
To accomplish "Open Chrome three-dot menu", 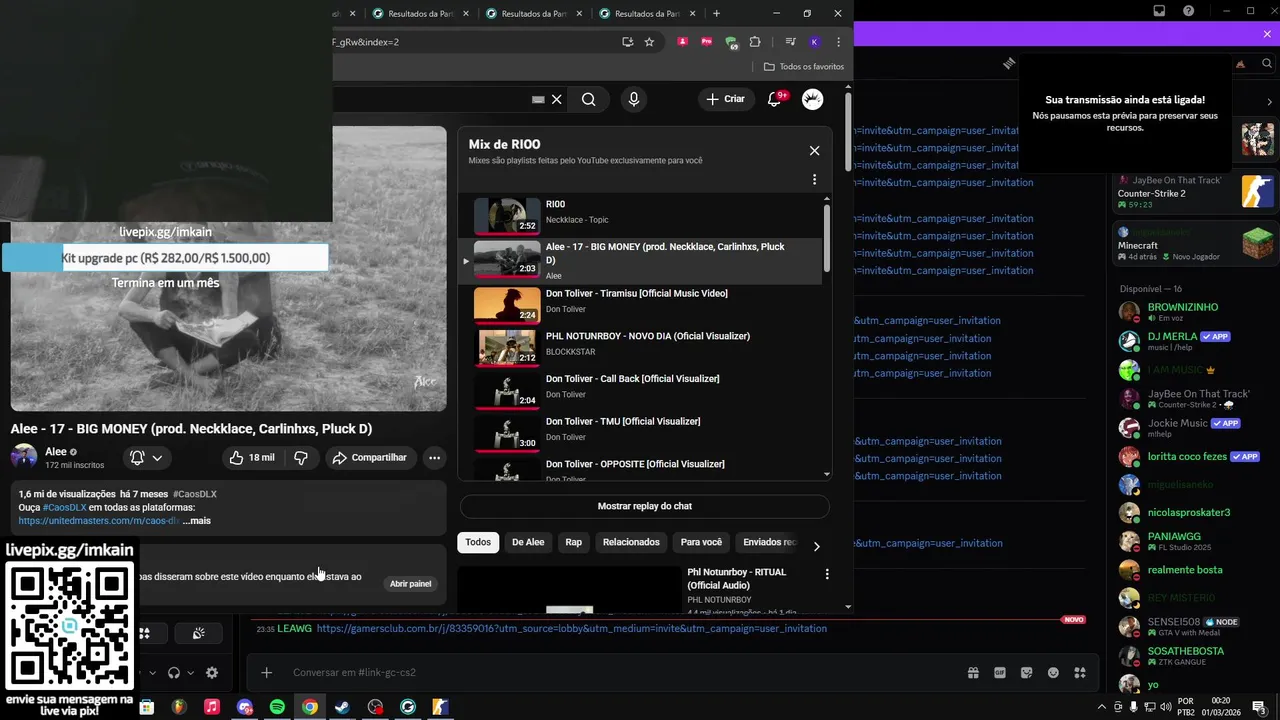I will 838,42.
